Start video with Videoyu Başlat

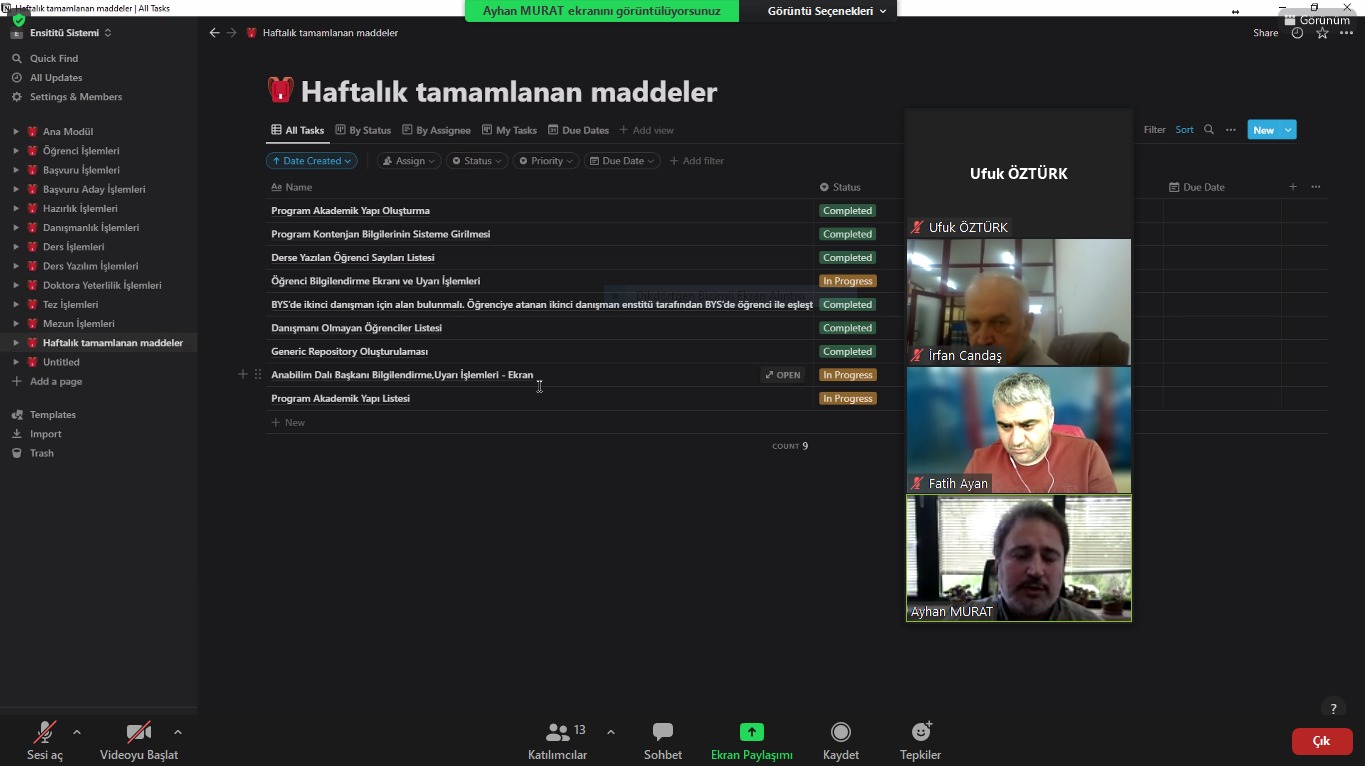click(139, 740)
